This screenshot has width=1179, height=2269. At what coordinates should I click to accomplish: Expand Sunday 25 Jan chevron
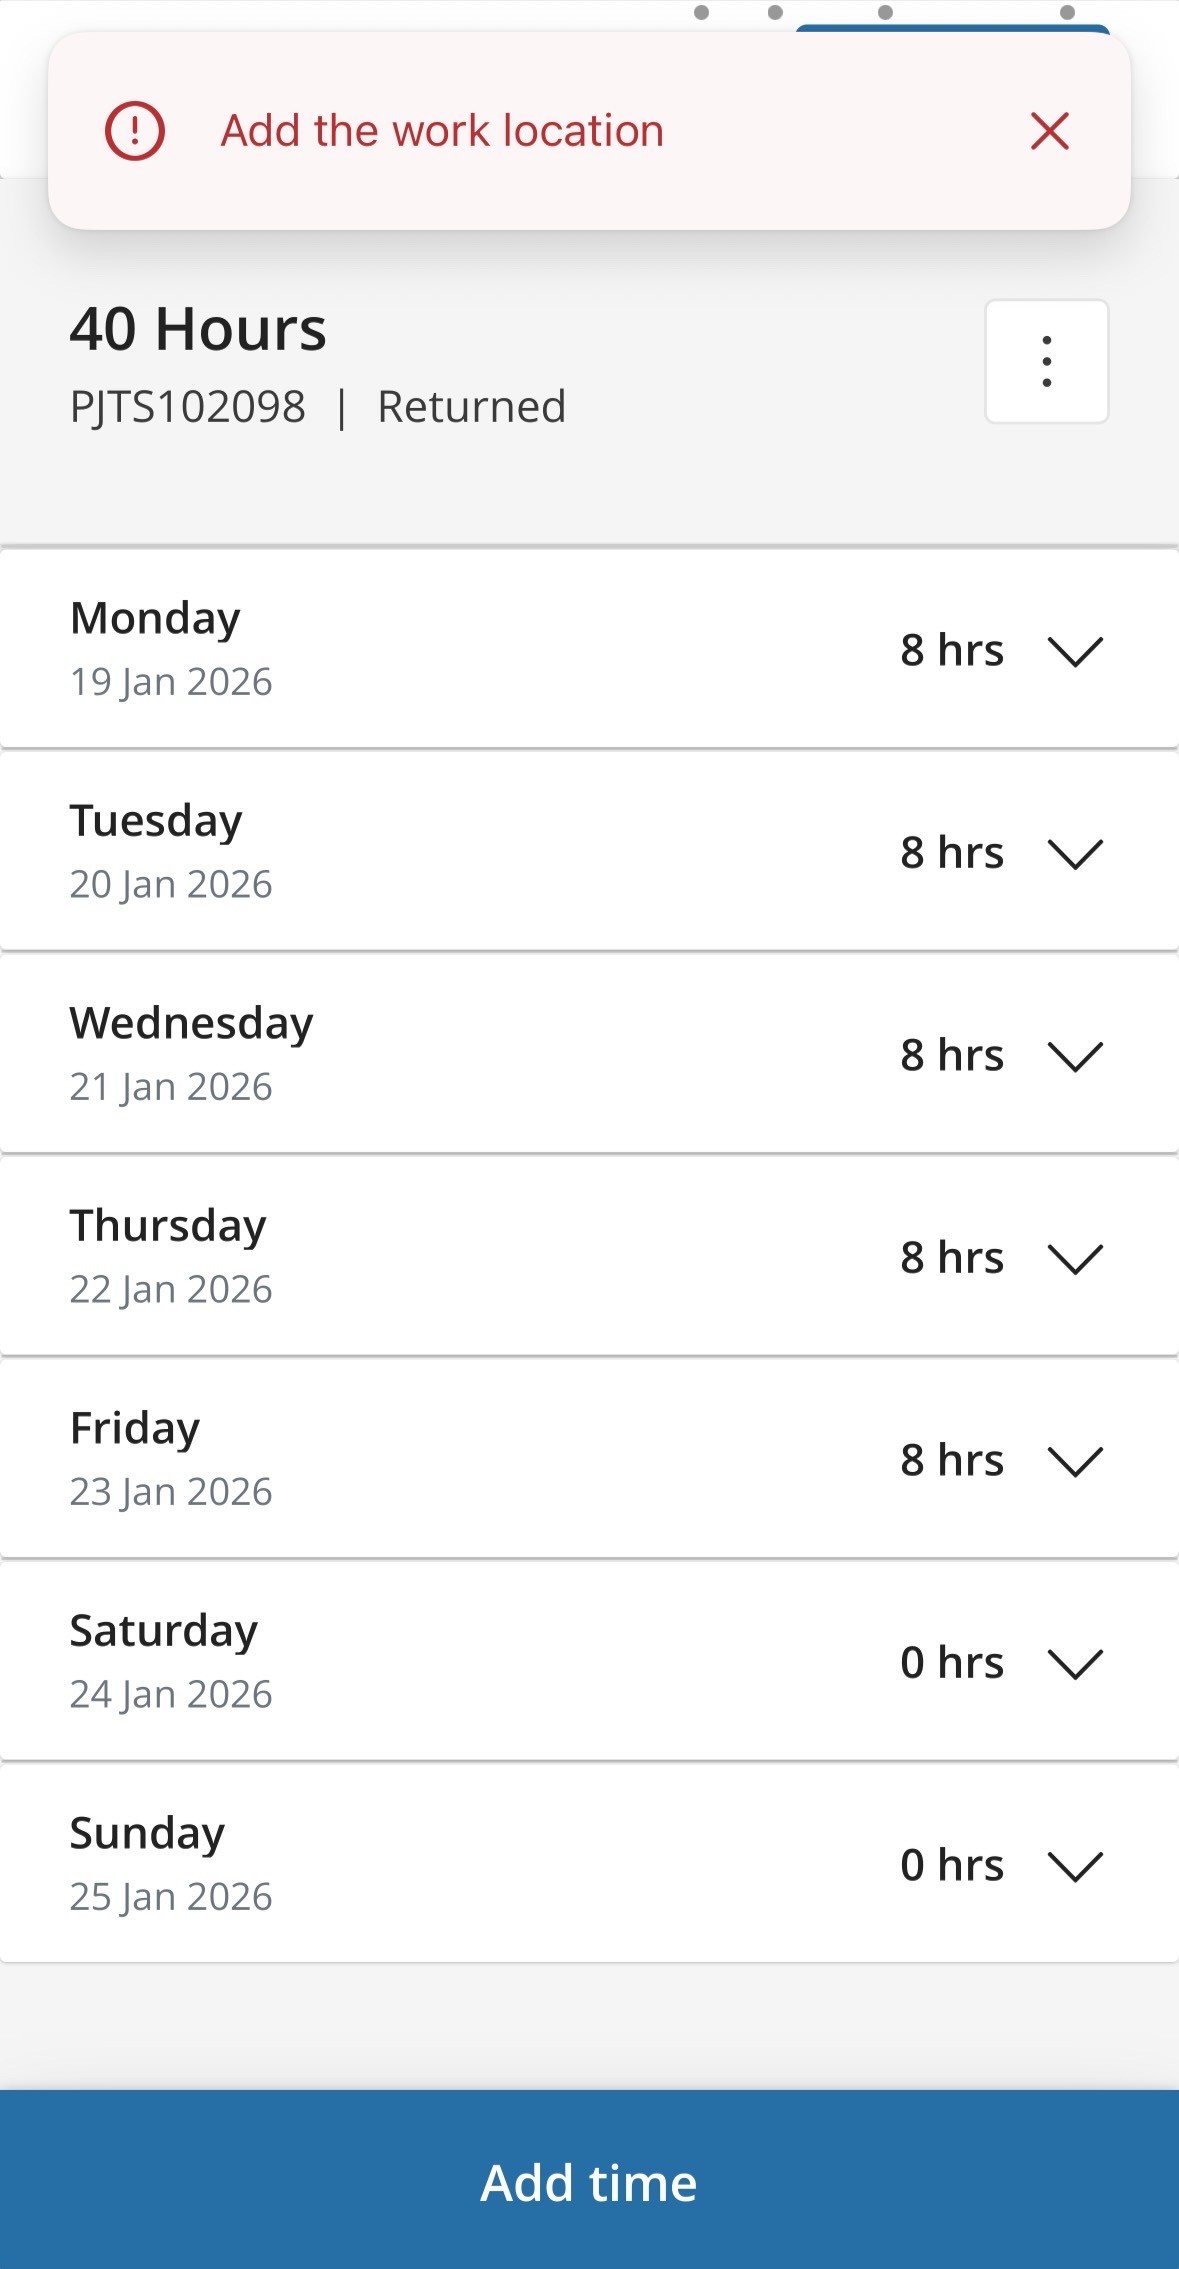pos(1074,1866)
